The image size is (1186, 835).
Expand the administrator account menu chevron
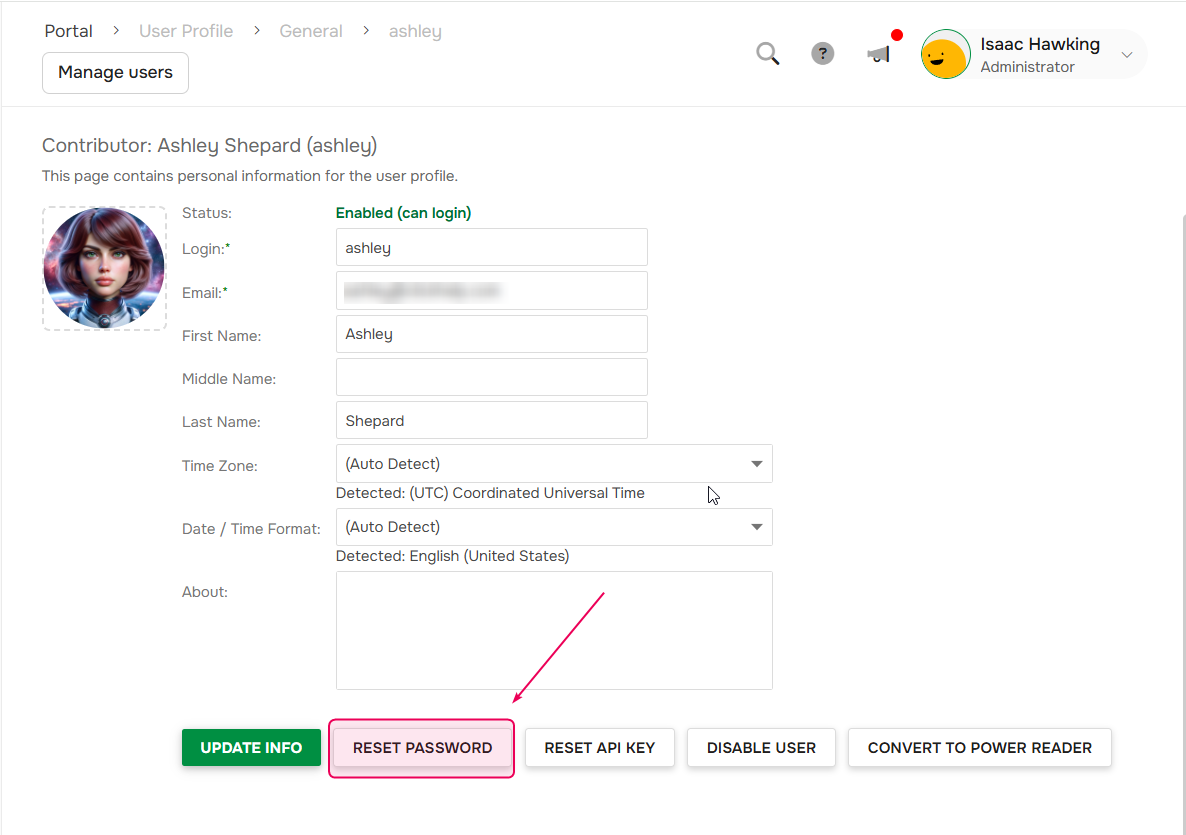pos(1127,55)
